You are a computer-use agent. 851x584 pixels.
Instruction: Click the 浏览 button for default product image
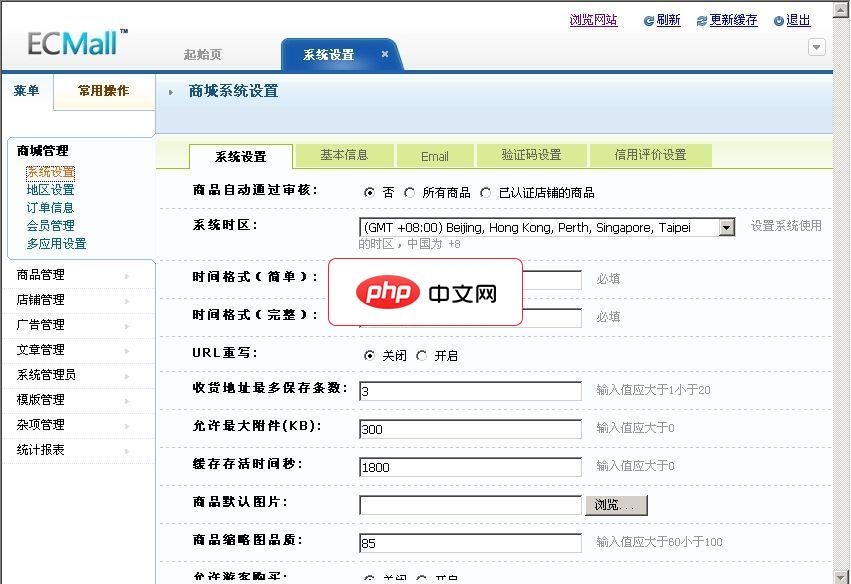click(x=615, y=505)
